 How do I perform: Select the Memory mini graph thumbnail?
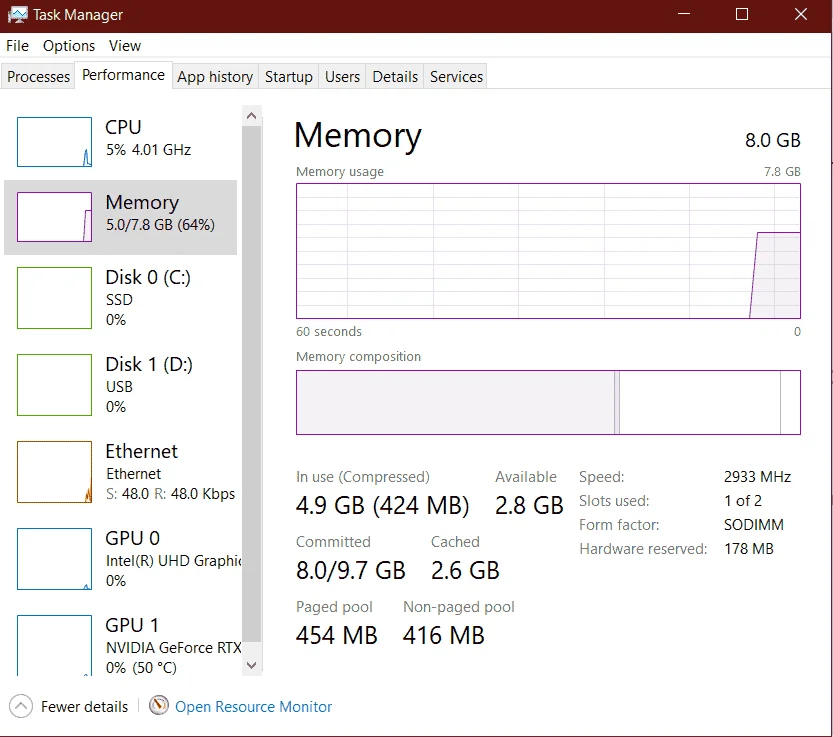[54, 217]
